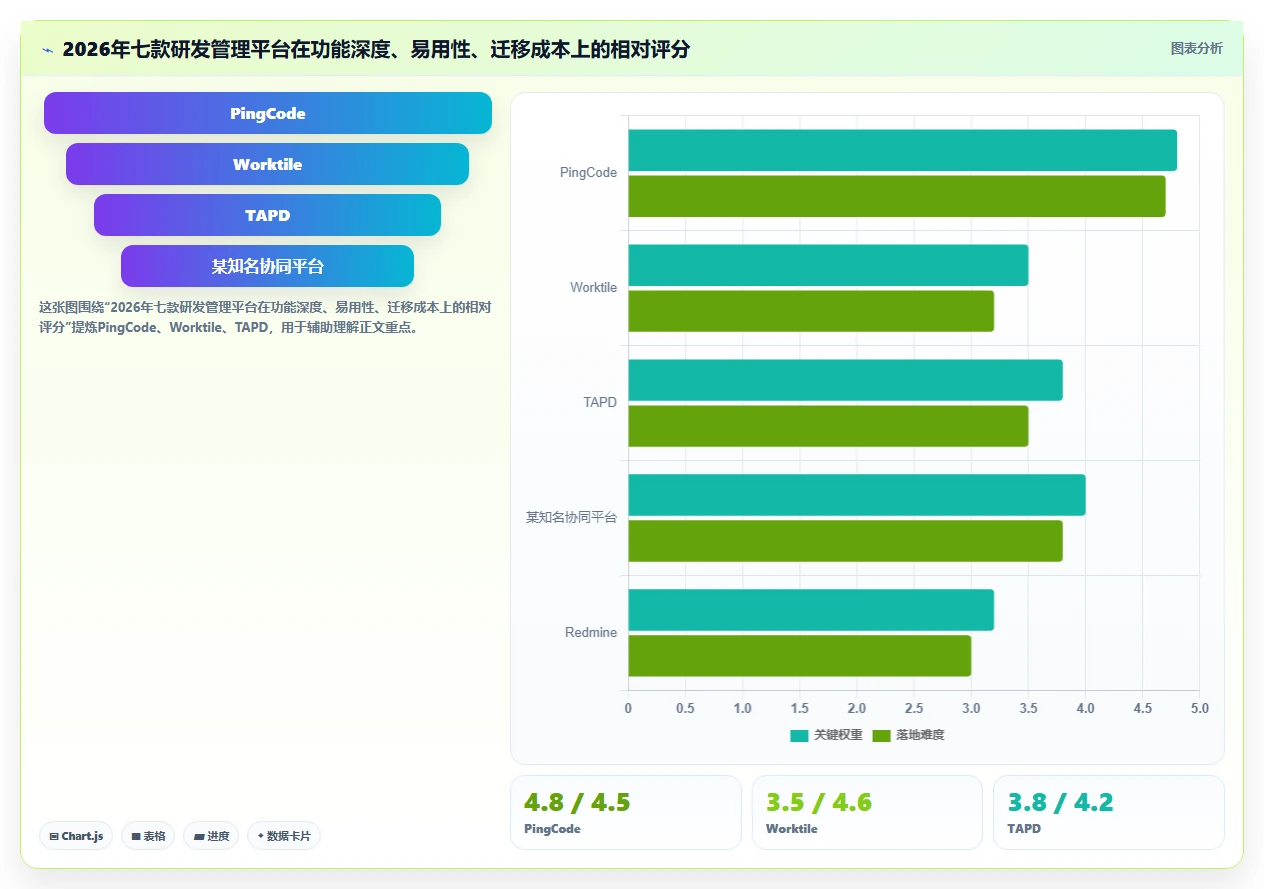Click the chart title heading text

pyautogui.click(x=376, y=49)
